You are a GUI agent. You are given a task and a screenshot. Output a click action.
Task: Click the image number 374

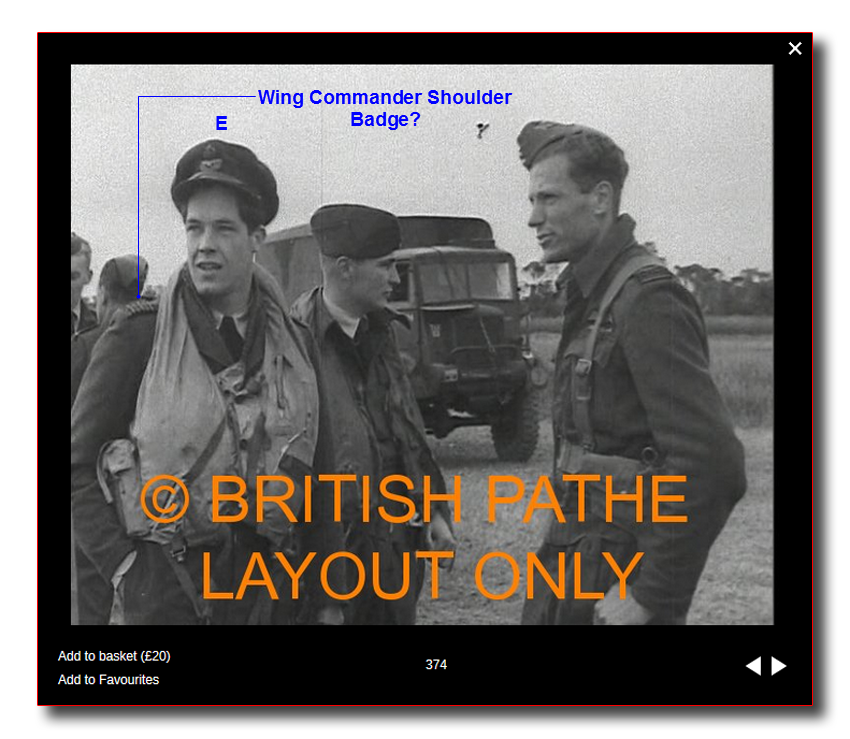click(436, 665)
